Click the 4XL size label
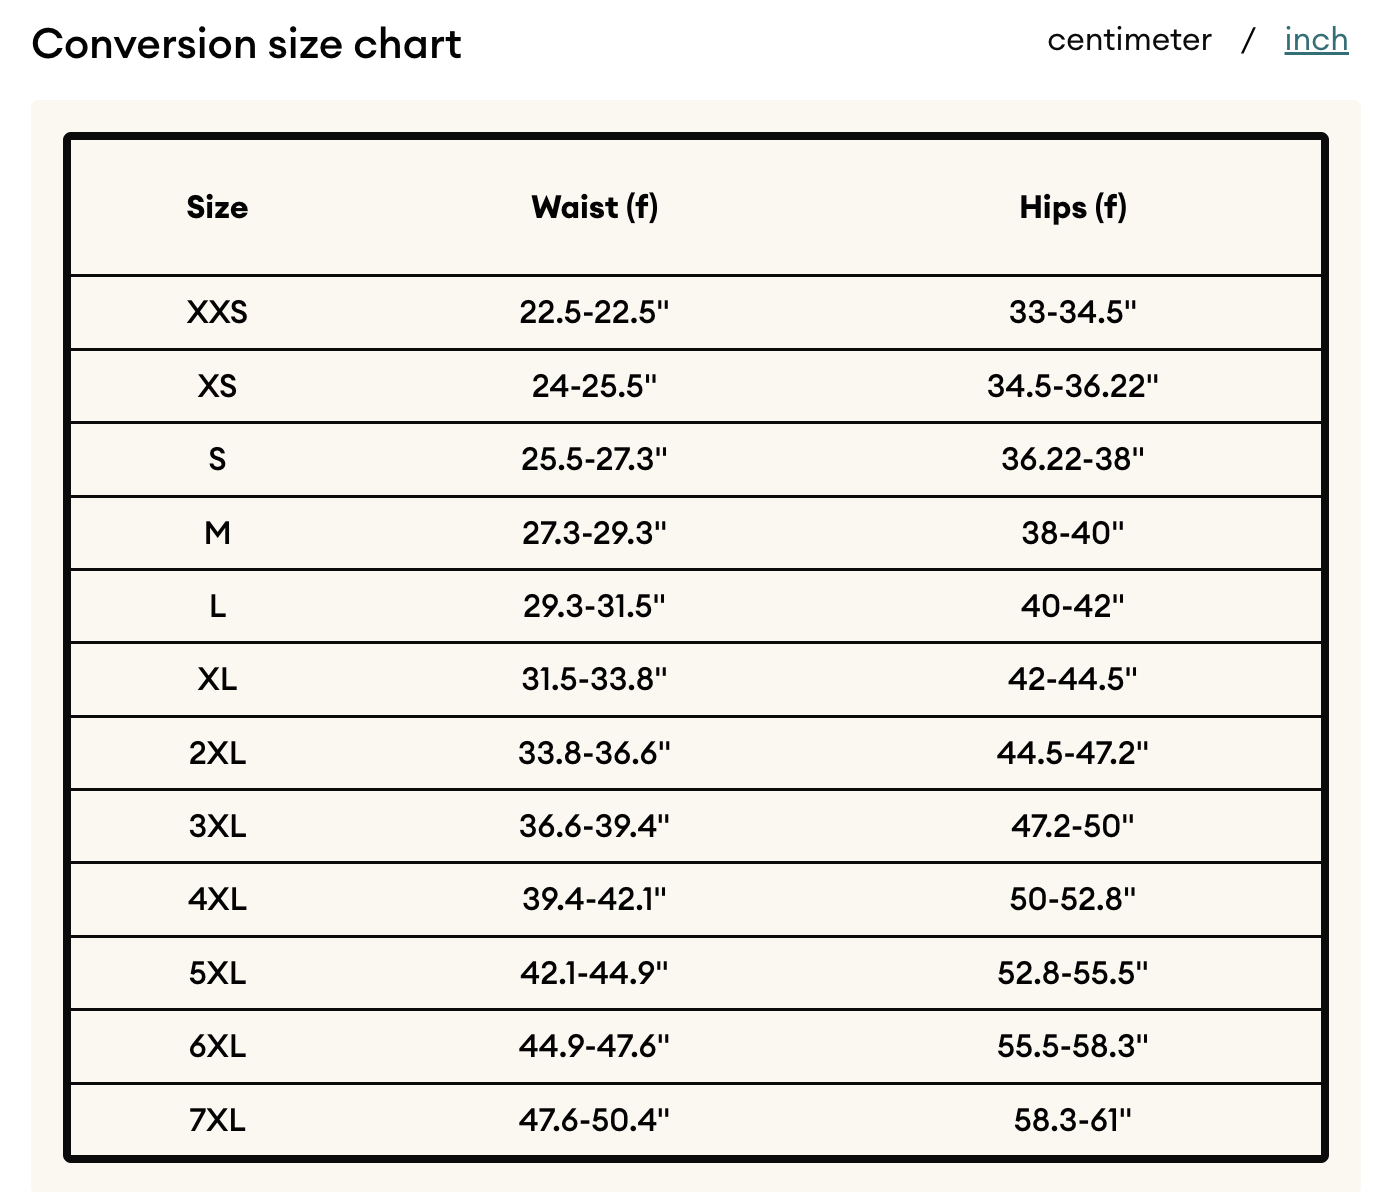This screenshot has height=1192, width=1380. click(x=217, y=900)
